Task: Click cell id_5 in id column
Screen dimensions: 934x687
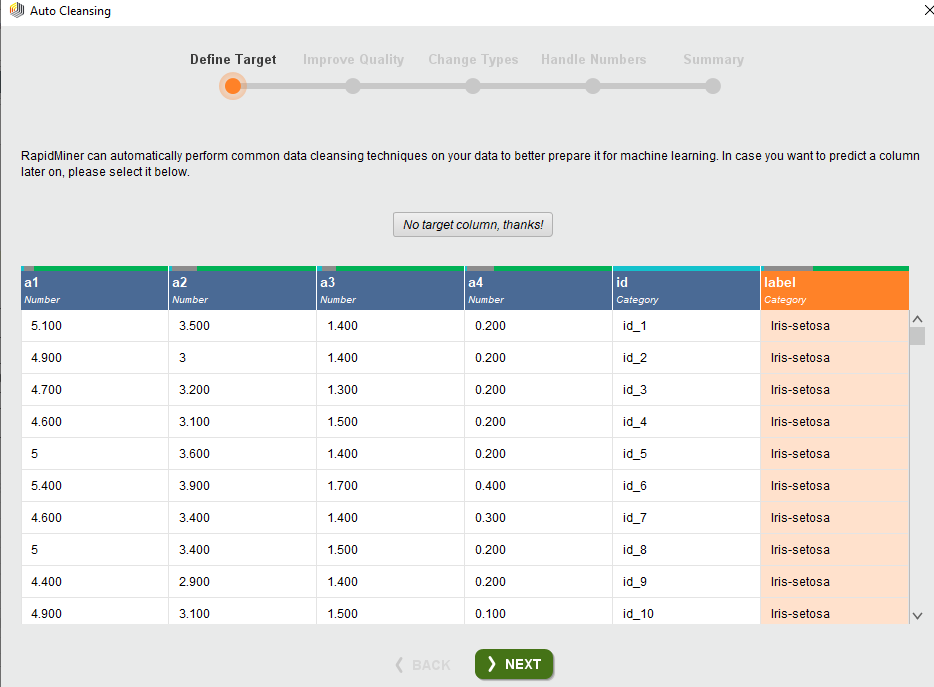Action: [686, 453]
